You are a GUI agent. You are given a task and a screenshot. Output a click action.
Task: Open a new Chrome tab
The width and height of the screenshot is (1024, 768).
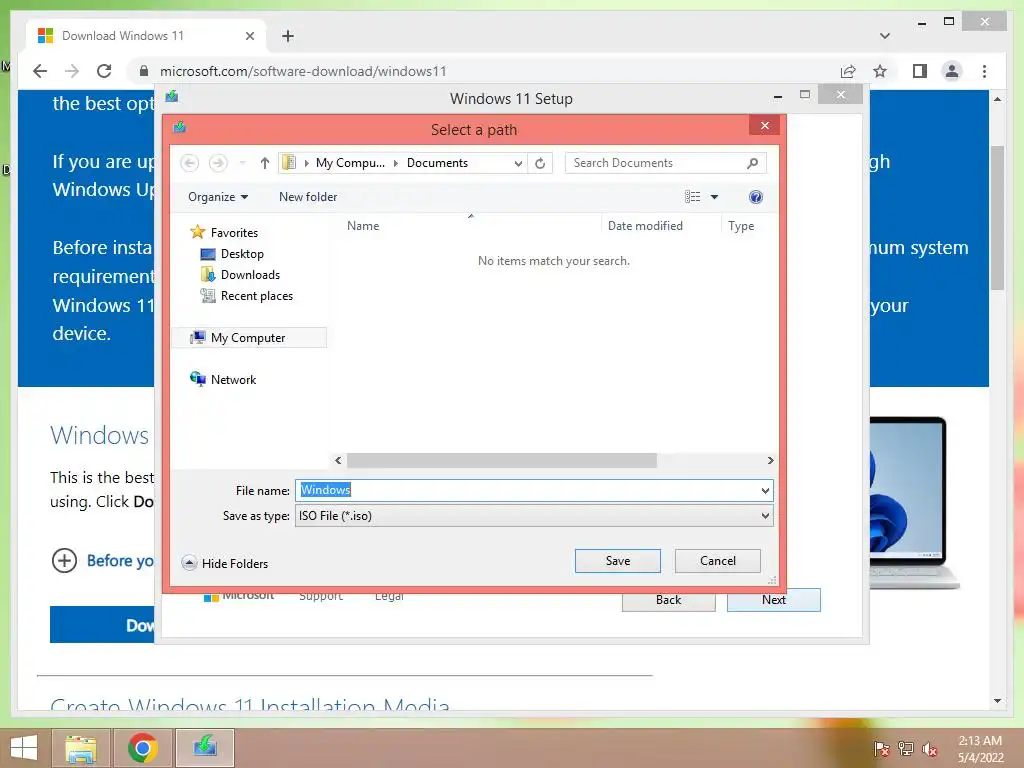tap(288, 36)
